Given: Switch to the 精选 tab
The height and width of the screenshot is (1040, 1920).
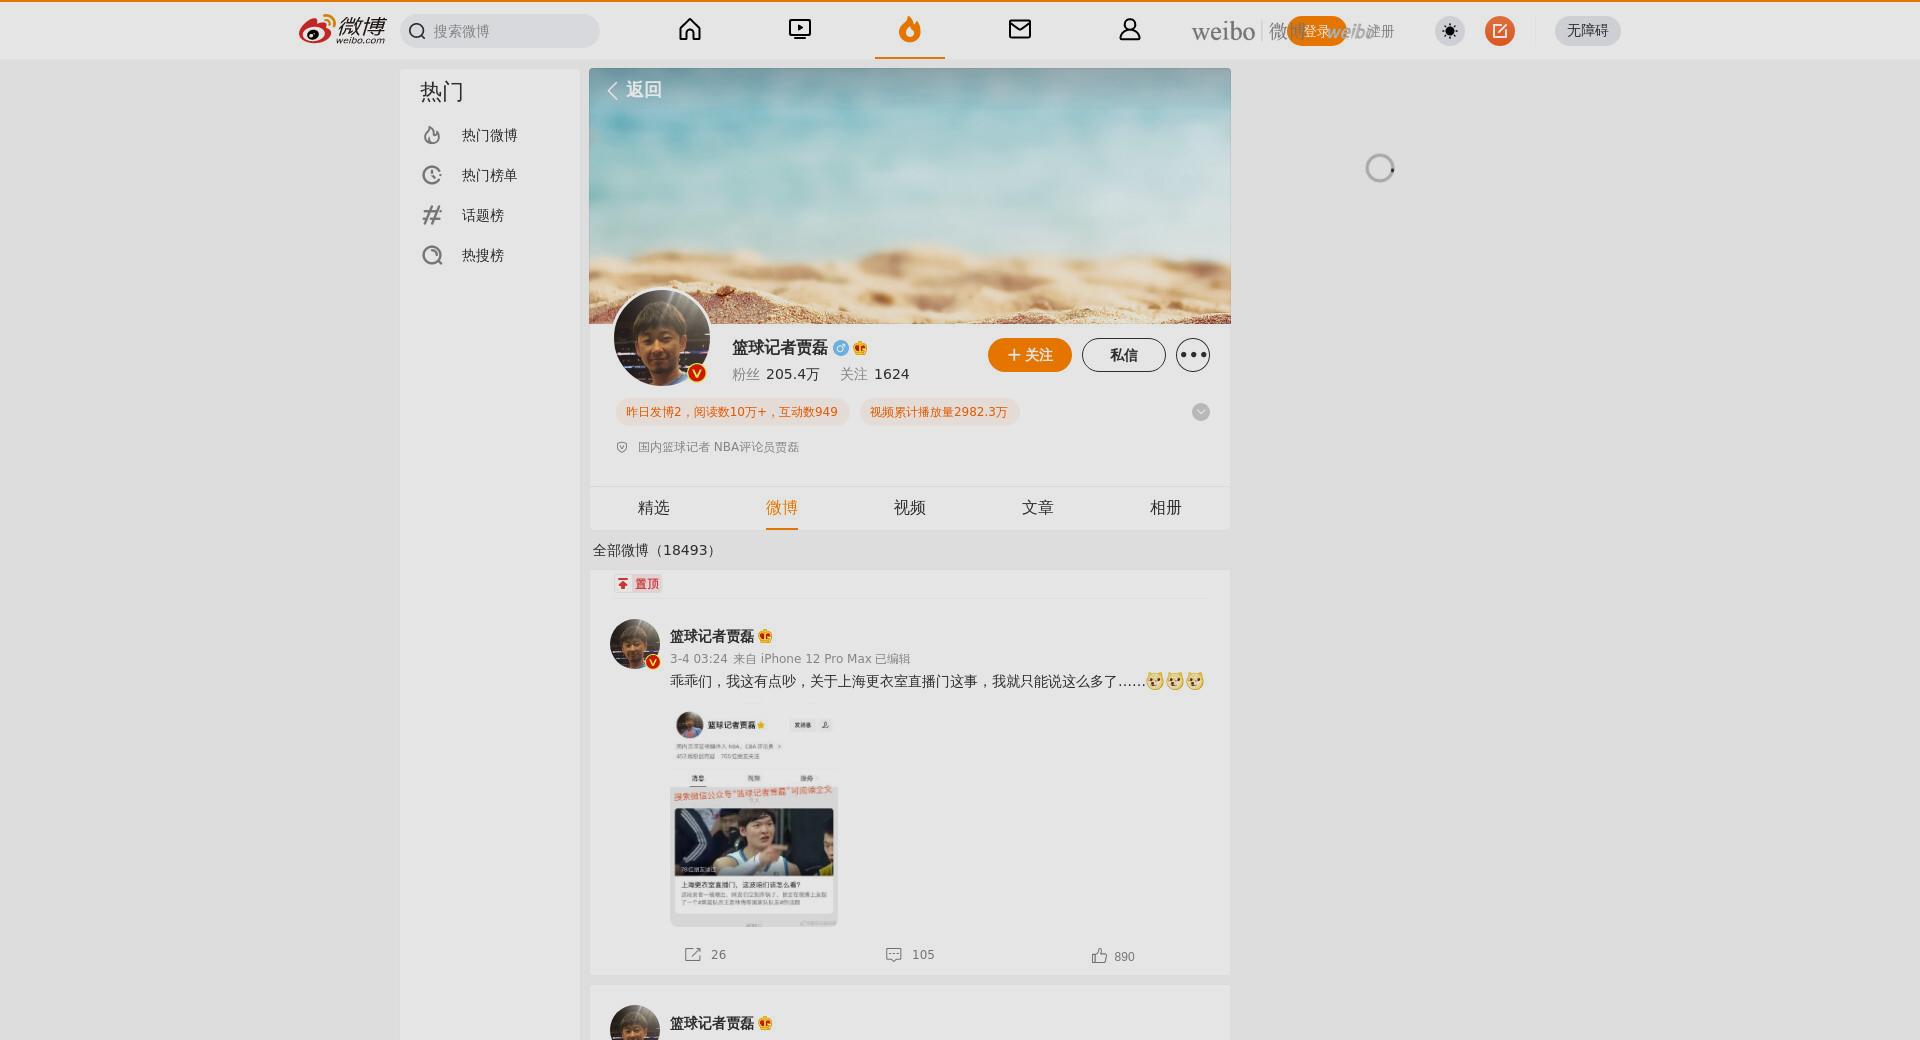Looking at the screenshot, I should coord(654,508).
